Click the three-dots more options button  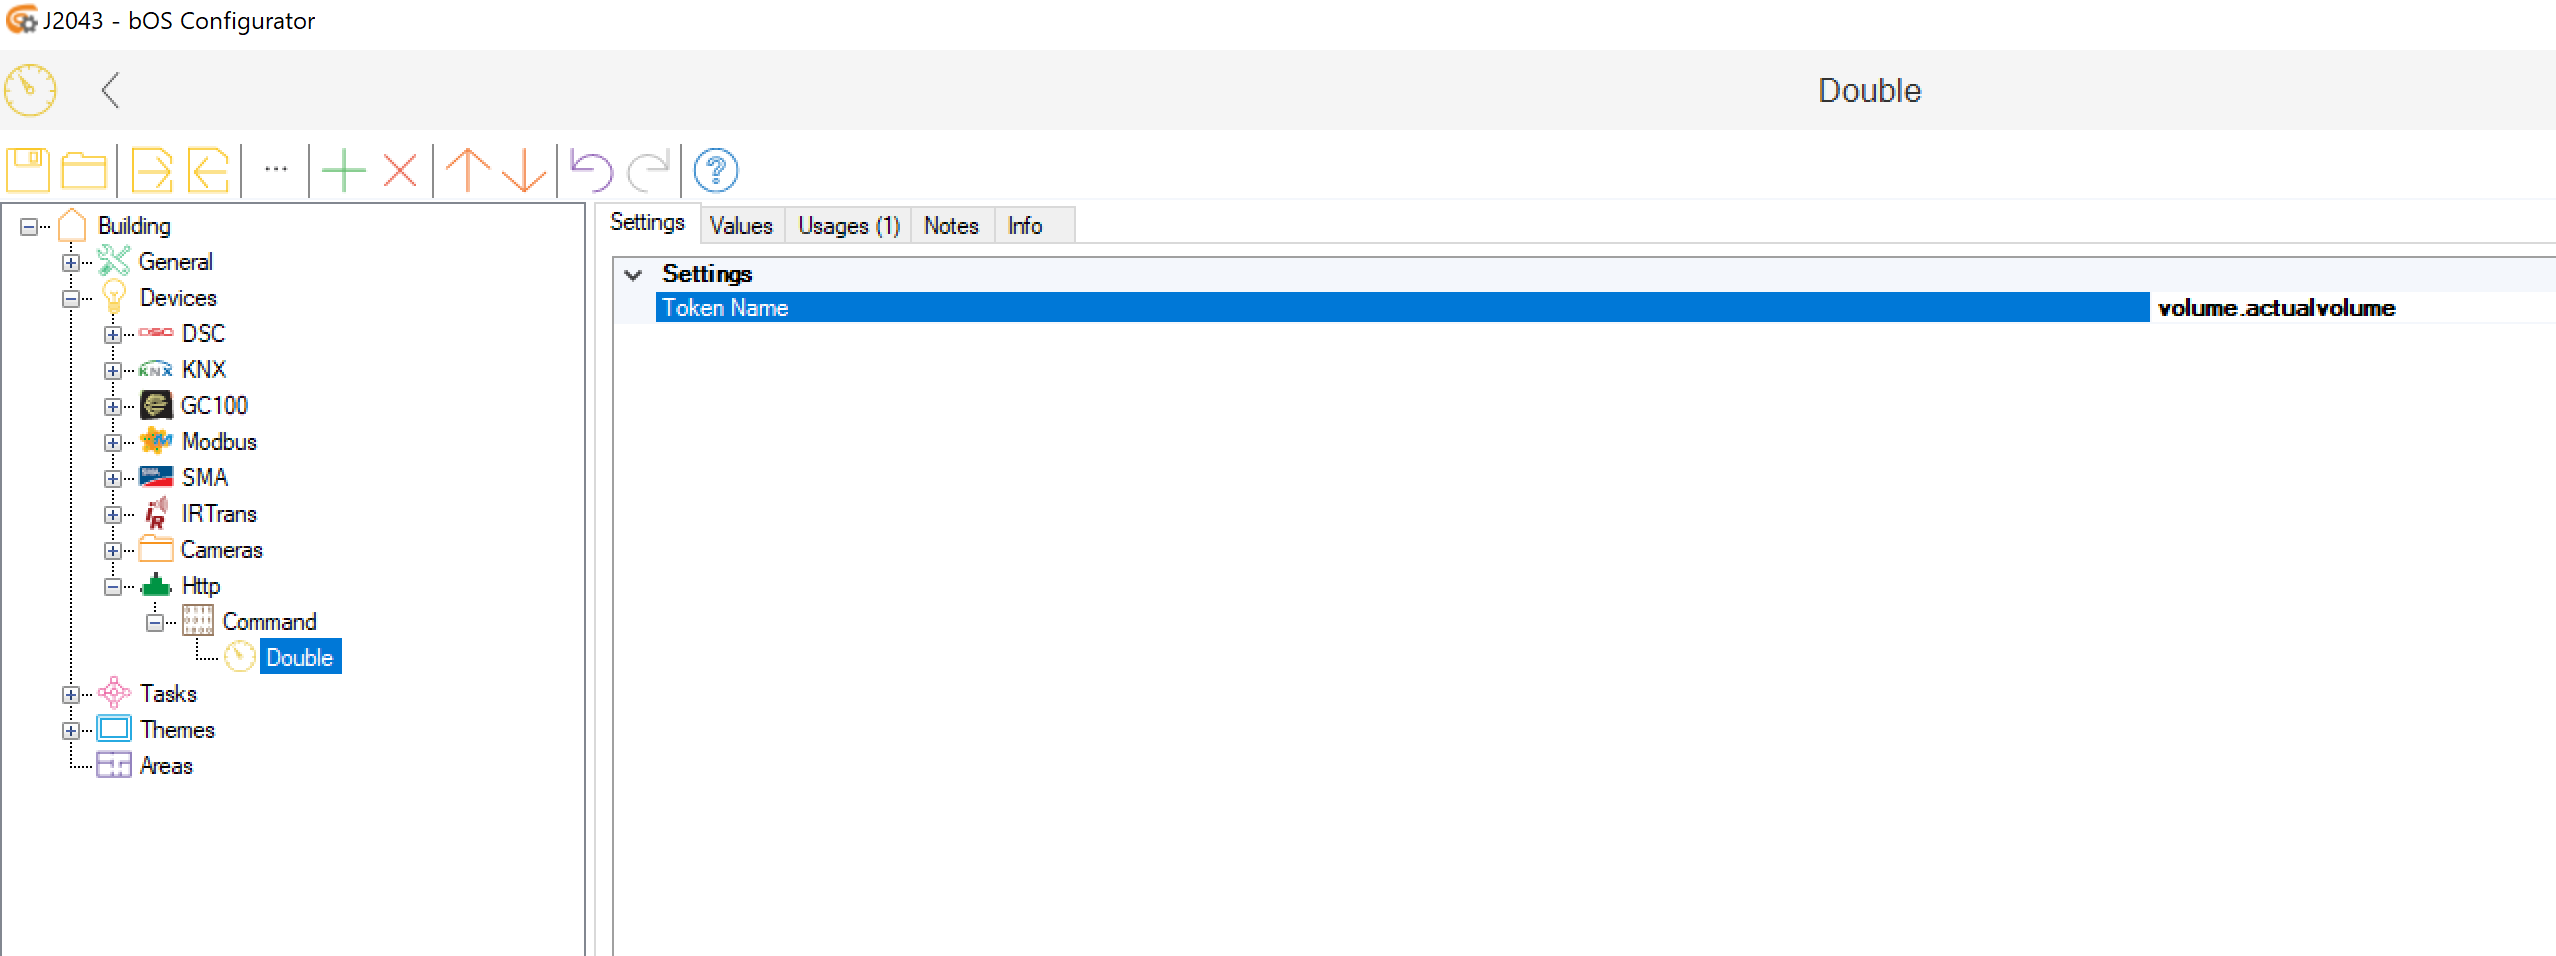276,170
